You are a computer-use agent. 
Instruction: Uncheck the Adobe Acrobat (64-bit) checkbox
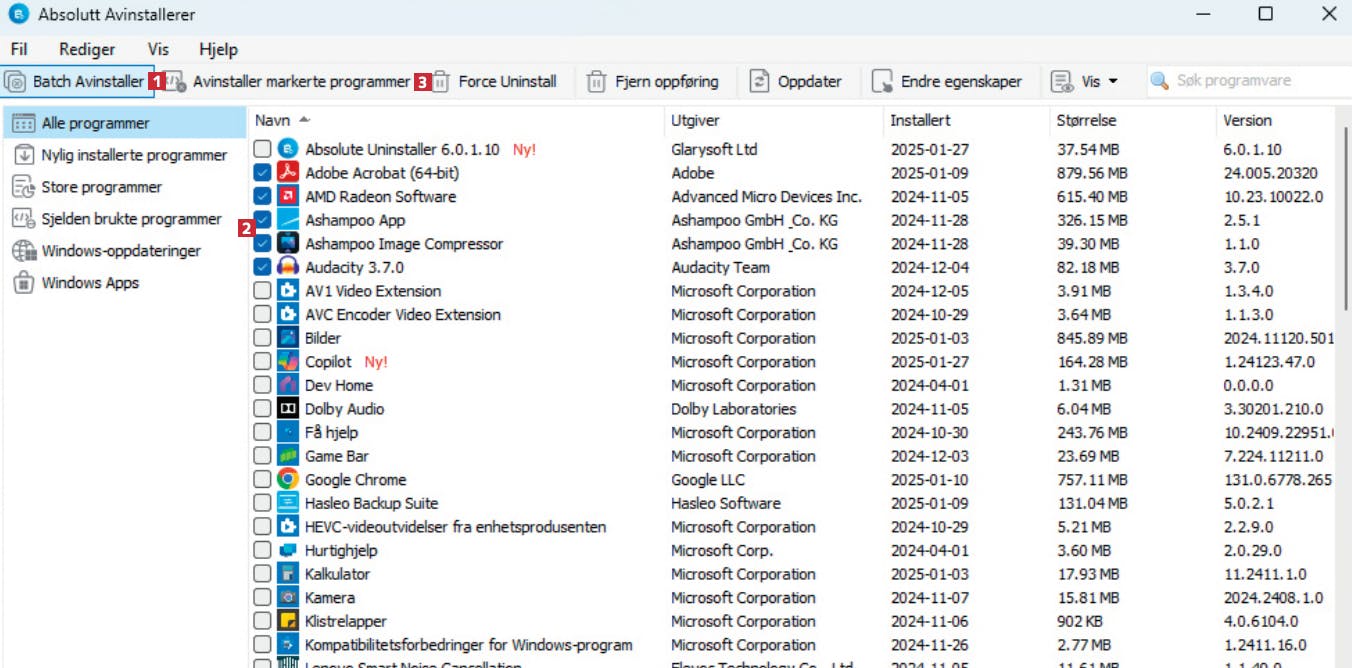pyautogui.click(x=262, y=173)
